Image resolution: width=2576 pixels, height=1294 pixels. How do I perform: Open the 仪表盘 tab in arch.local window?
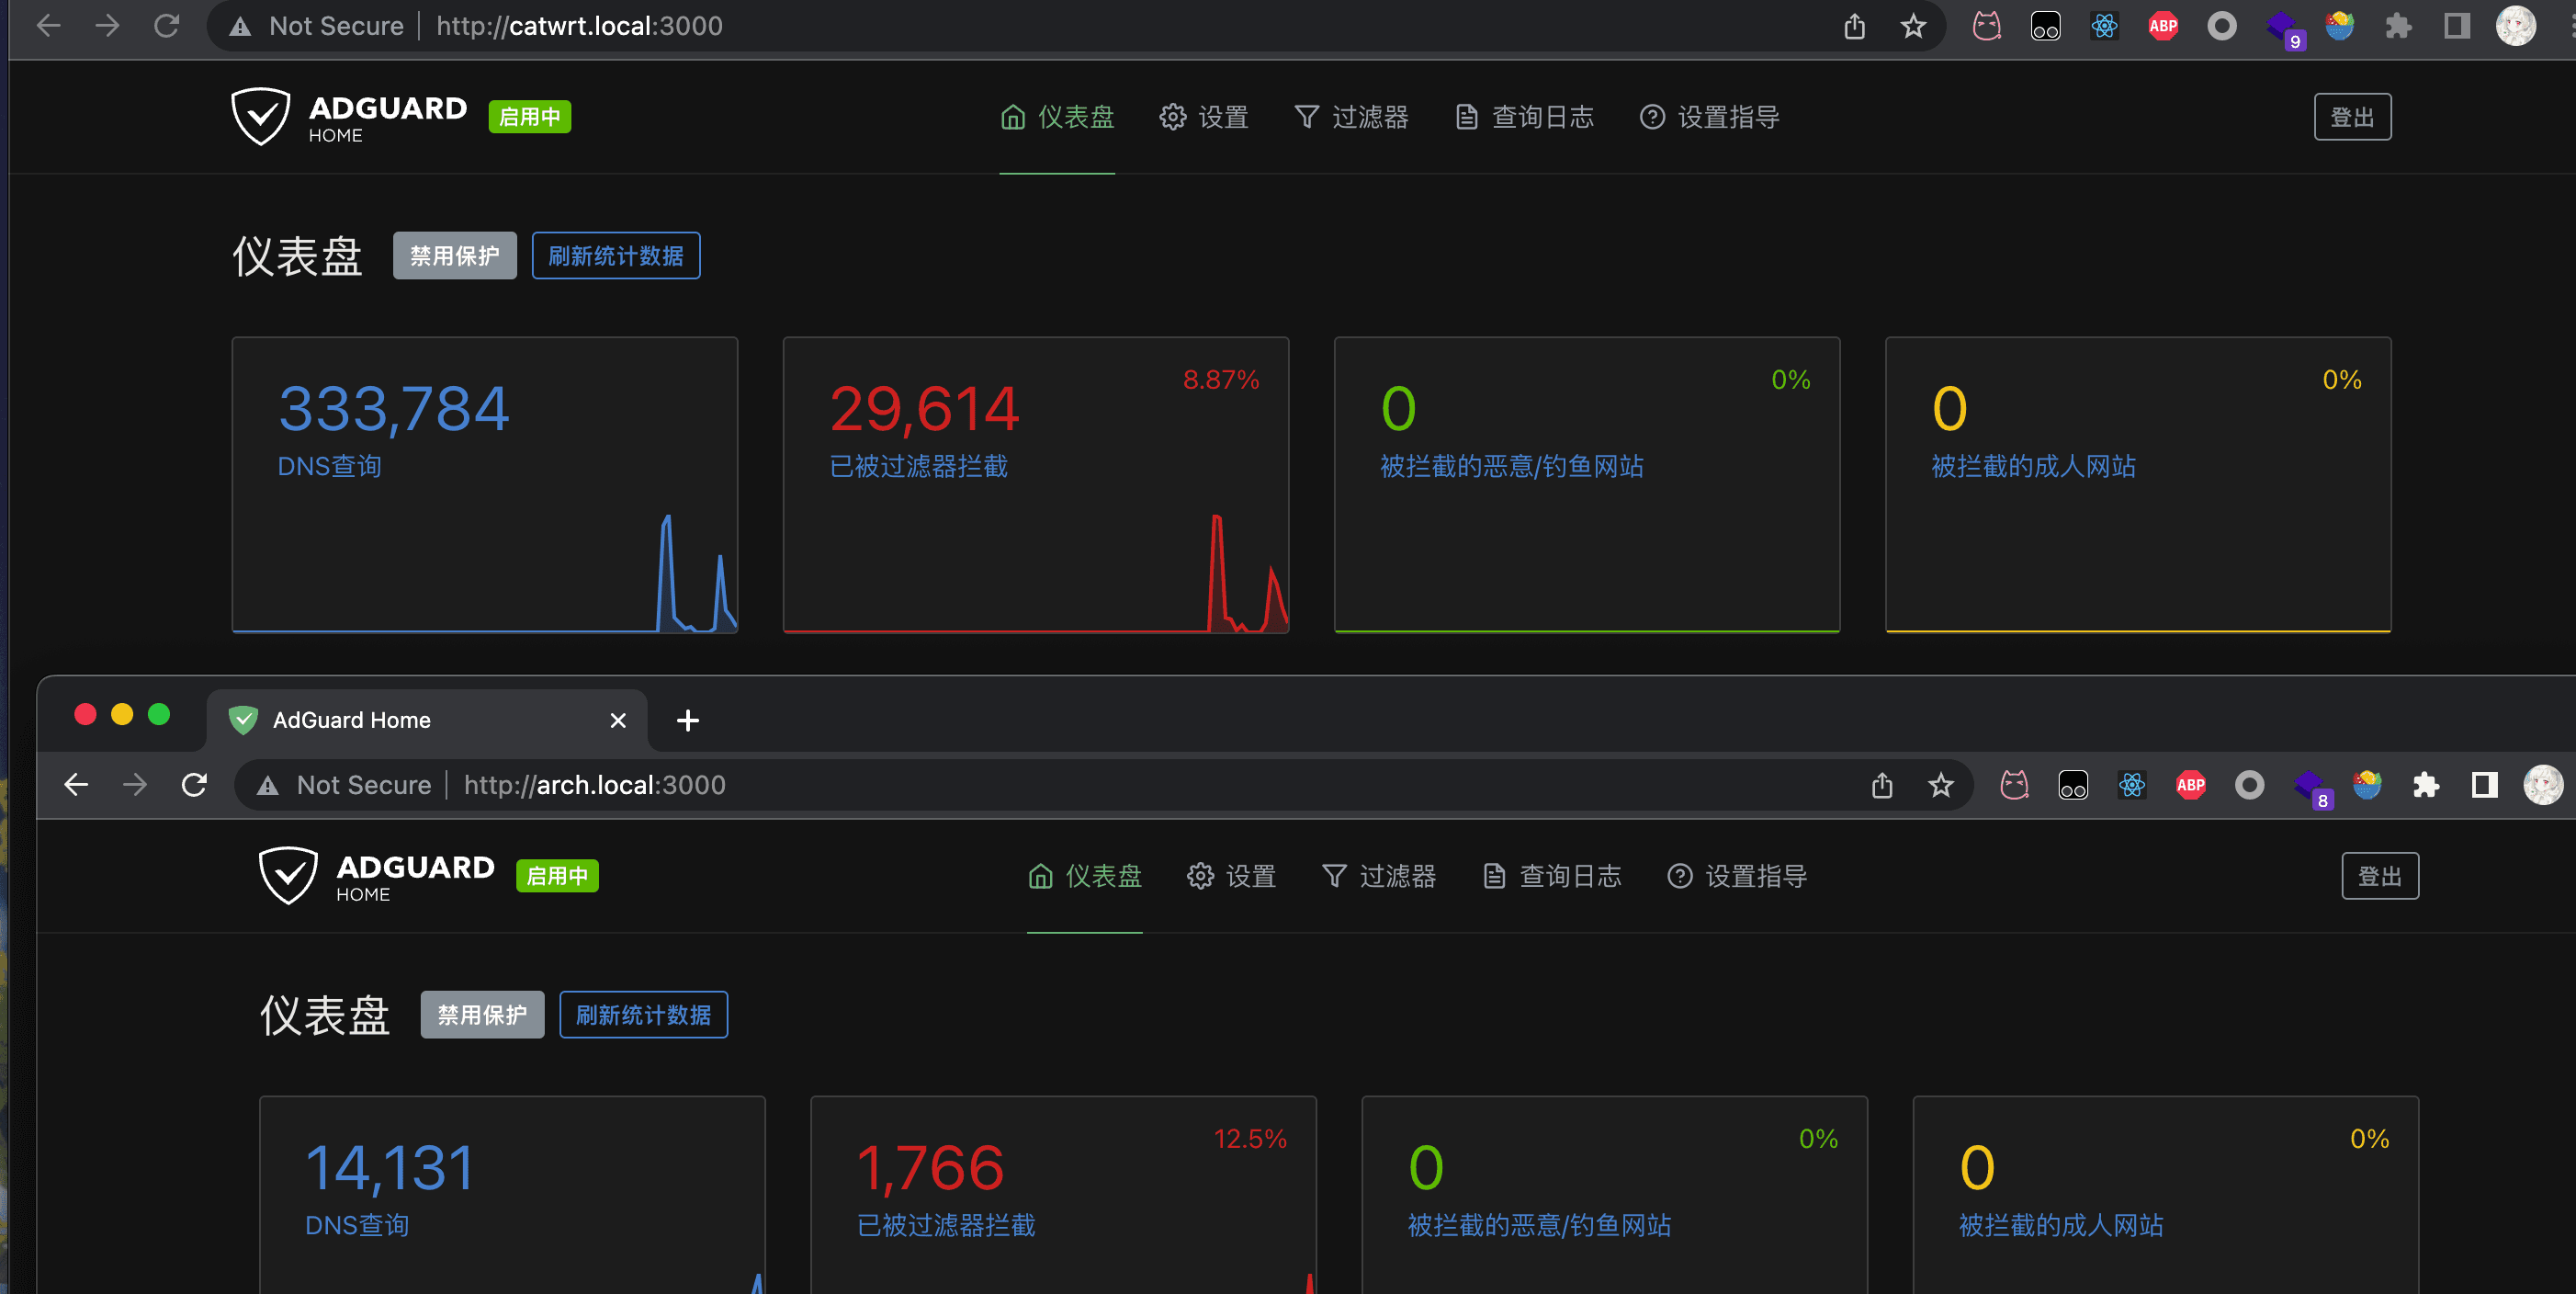pos(1085,876)
